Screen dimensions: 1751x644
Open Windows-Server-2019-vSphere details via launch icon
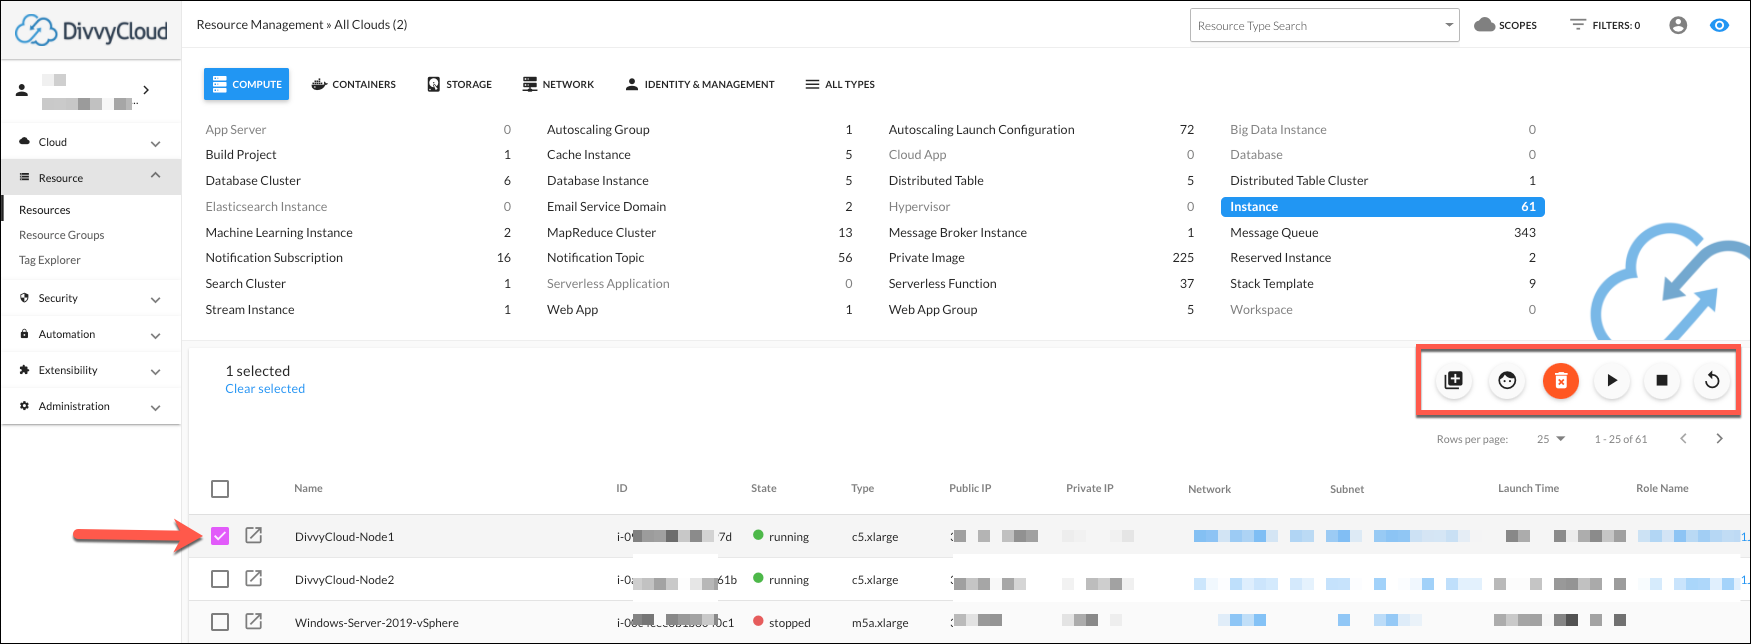click(x=254, y=622)
